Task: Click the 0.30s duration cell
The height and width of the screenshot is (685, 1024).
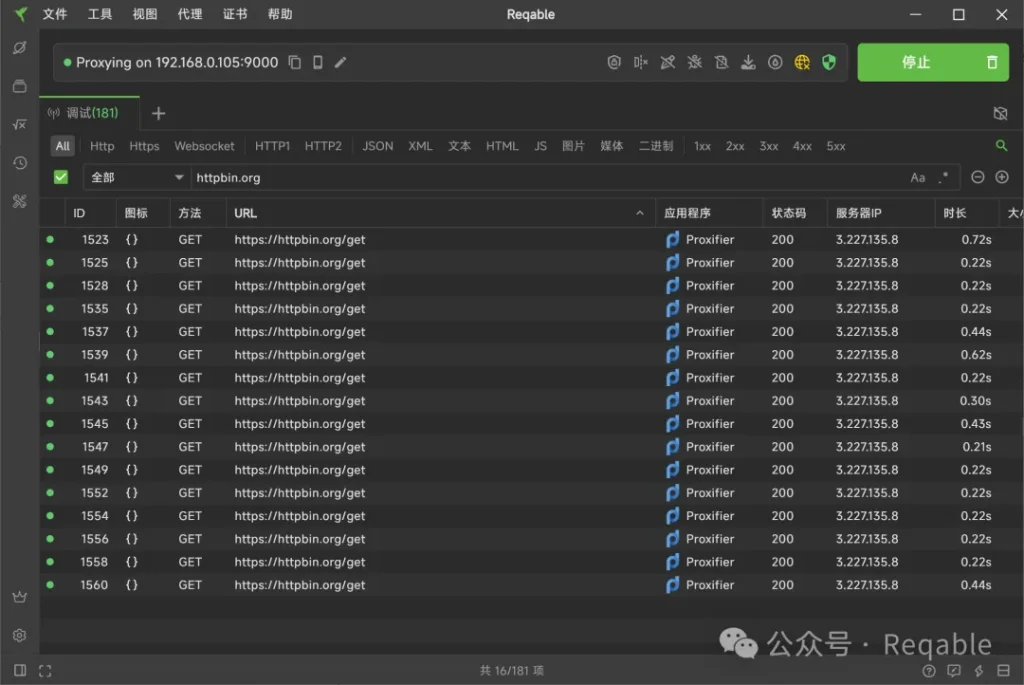Action: [x=975, y=400]
